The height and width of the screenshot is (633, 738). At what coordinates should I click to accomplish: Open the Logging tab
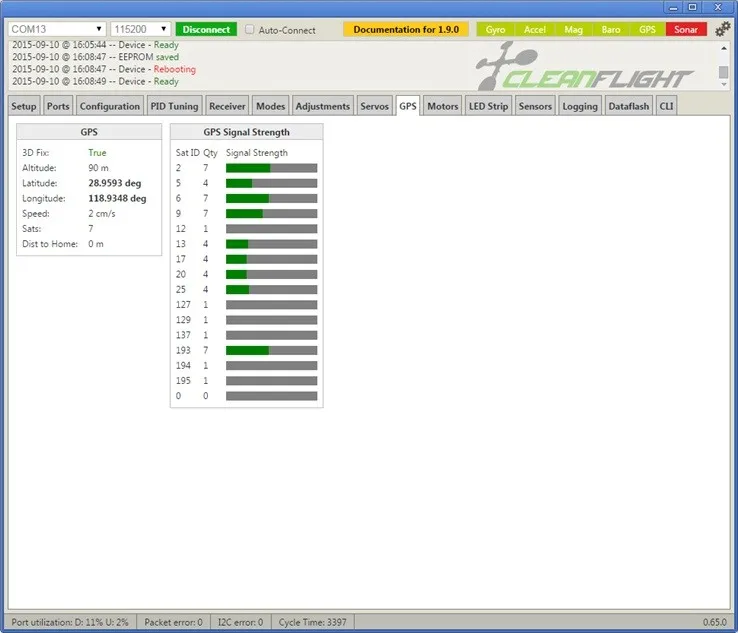580,106
